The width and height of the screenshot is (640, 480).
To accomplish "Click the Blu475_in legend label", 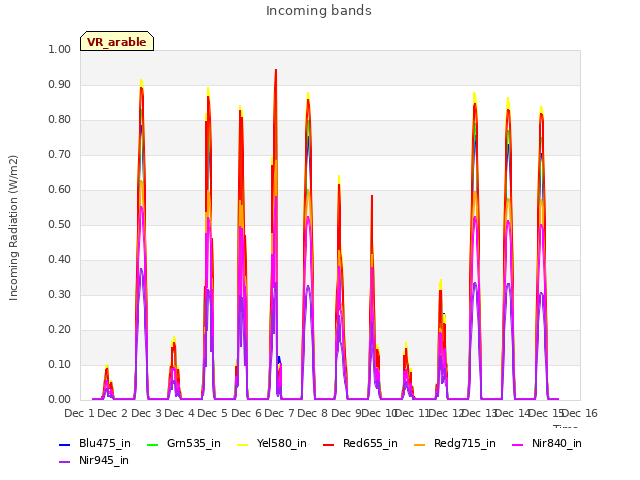I will tap(105, 443).
